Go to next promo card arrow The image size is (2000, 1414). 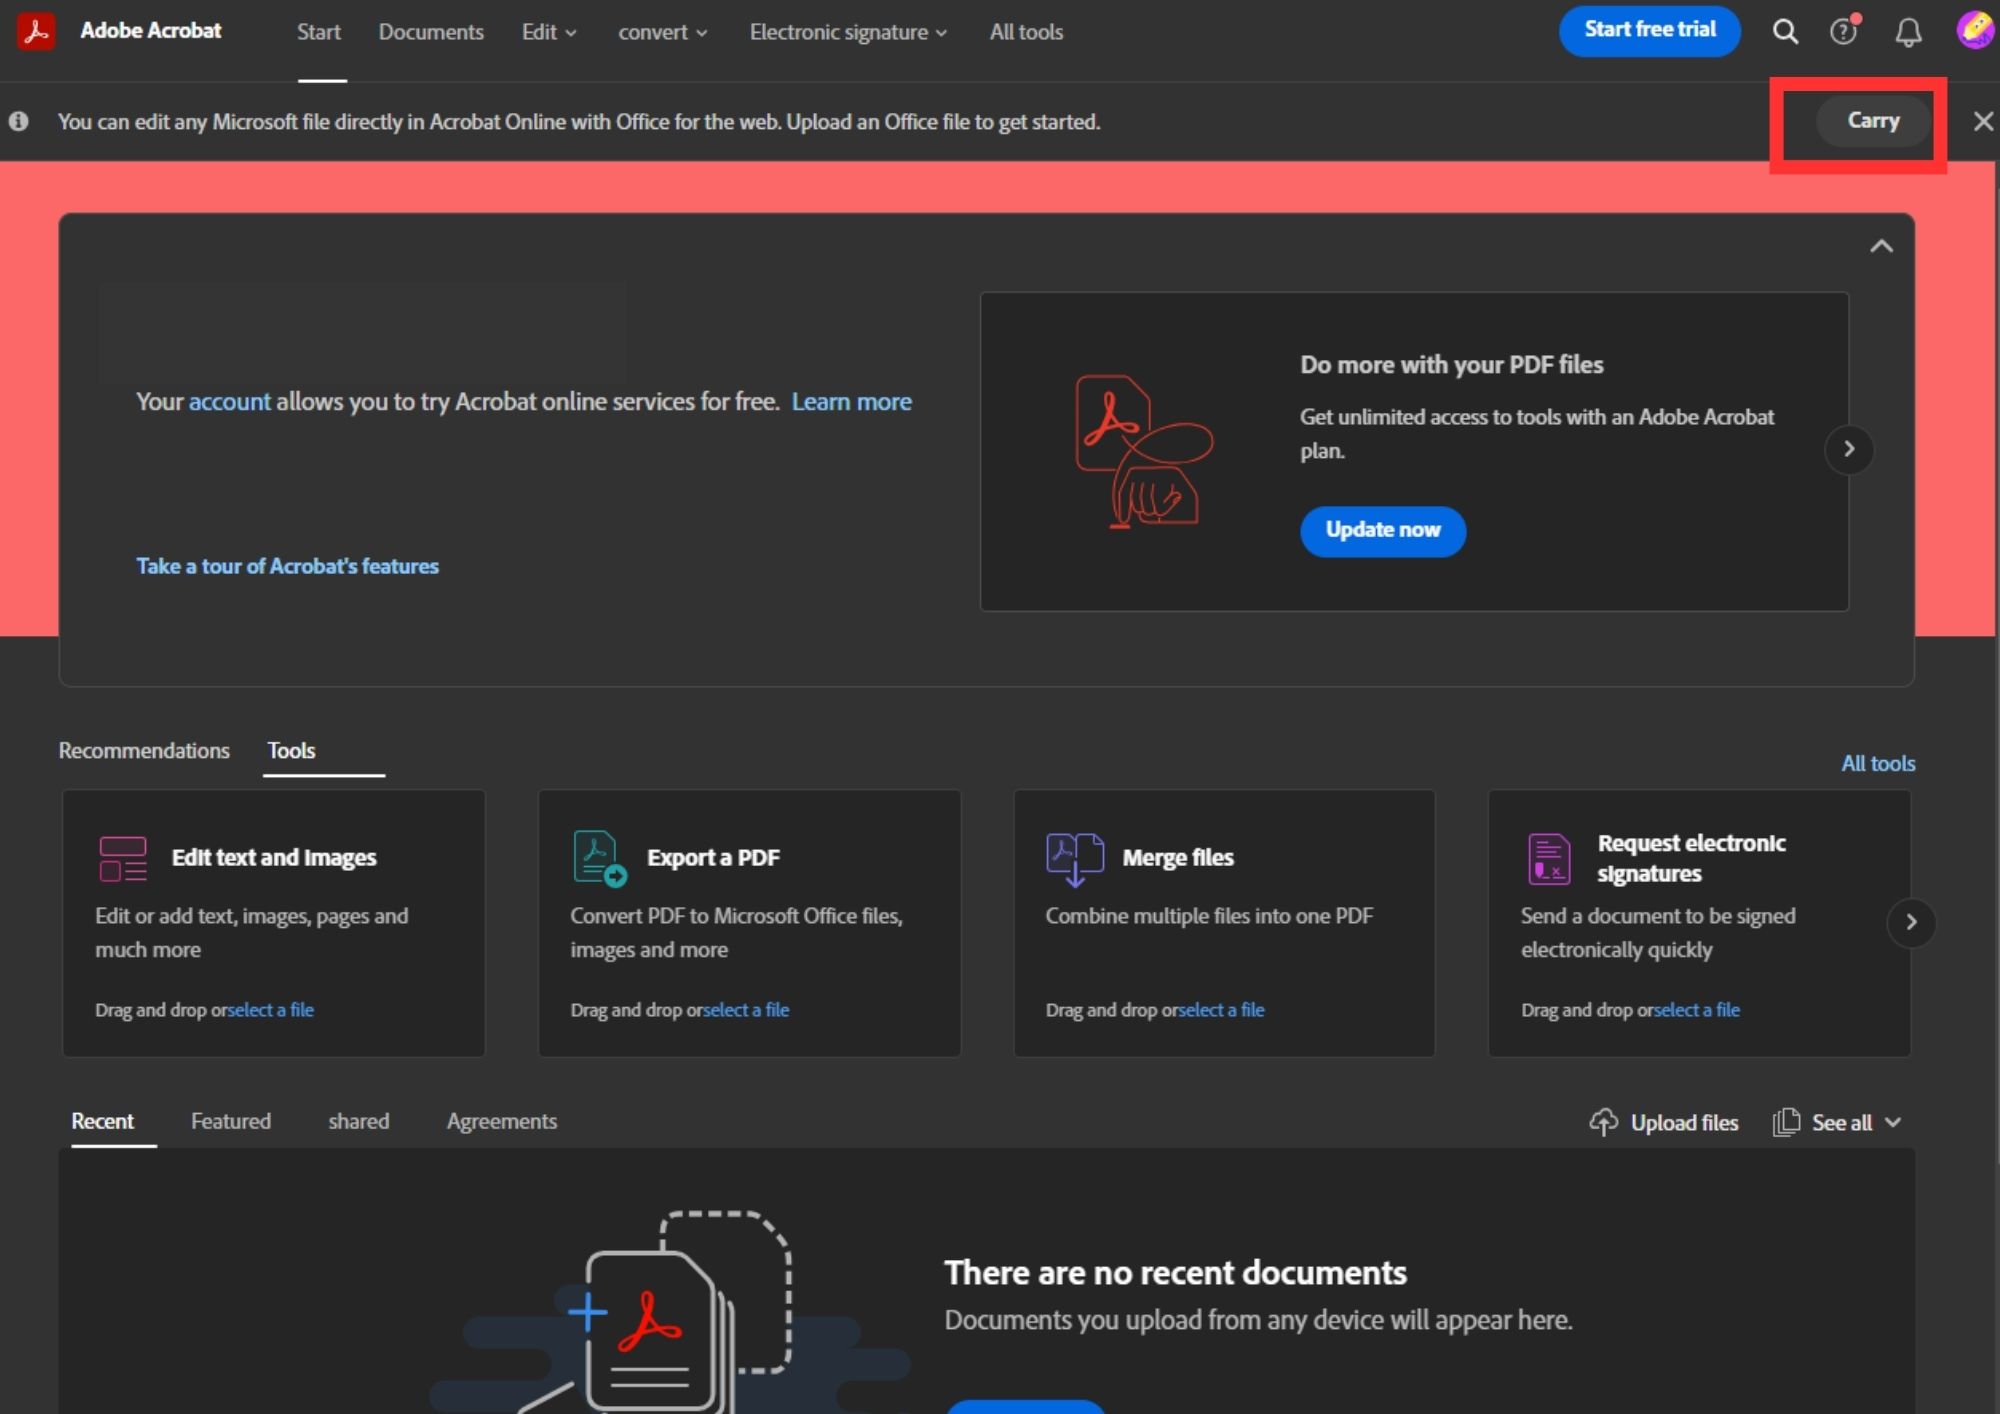(x=1849, y=449)
